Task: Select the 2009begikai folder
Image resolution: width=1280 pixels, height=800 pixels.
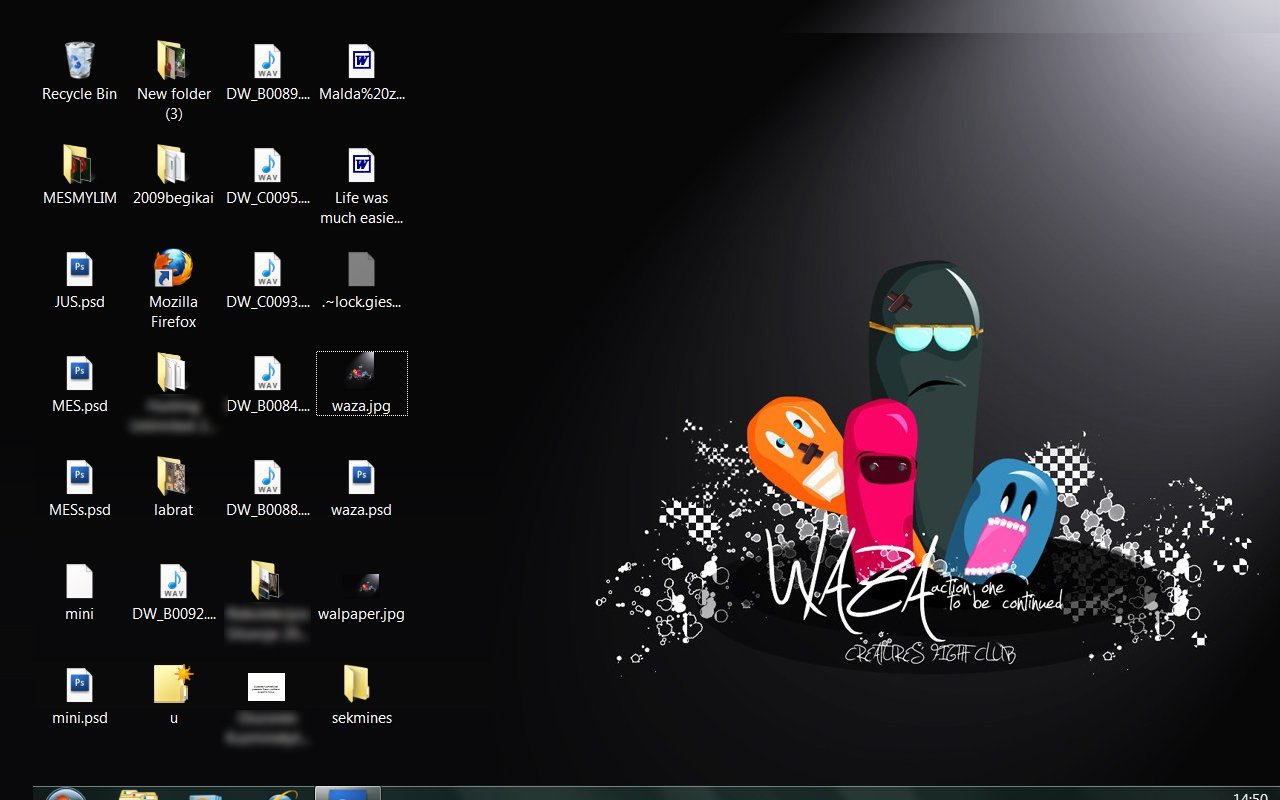Action: (173, 166)
